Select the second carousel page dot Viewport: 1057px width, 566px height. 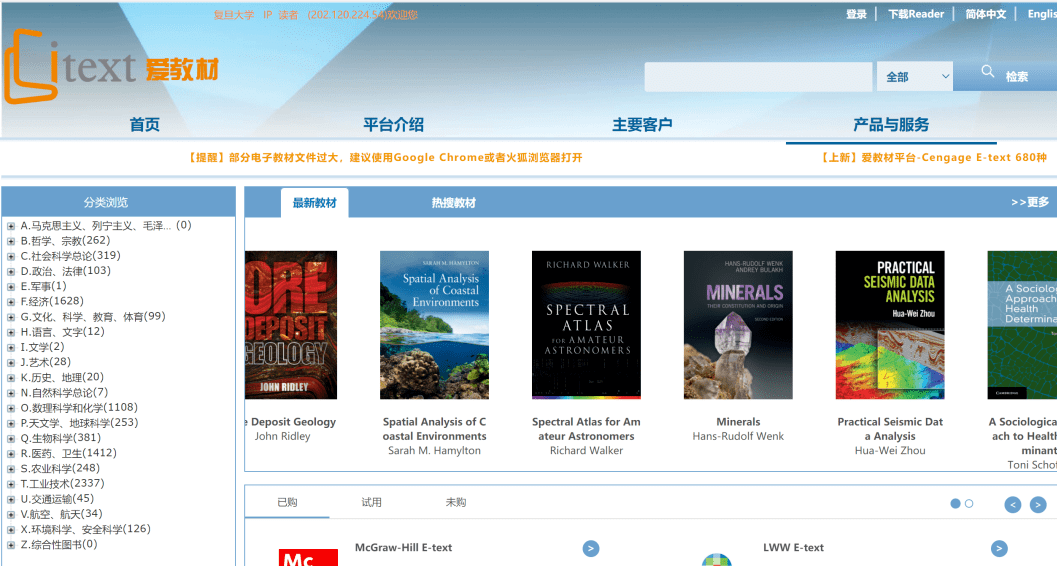pos(969,503)
